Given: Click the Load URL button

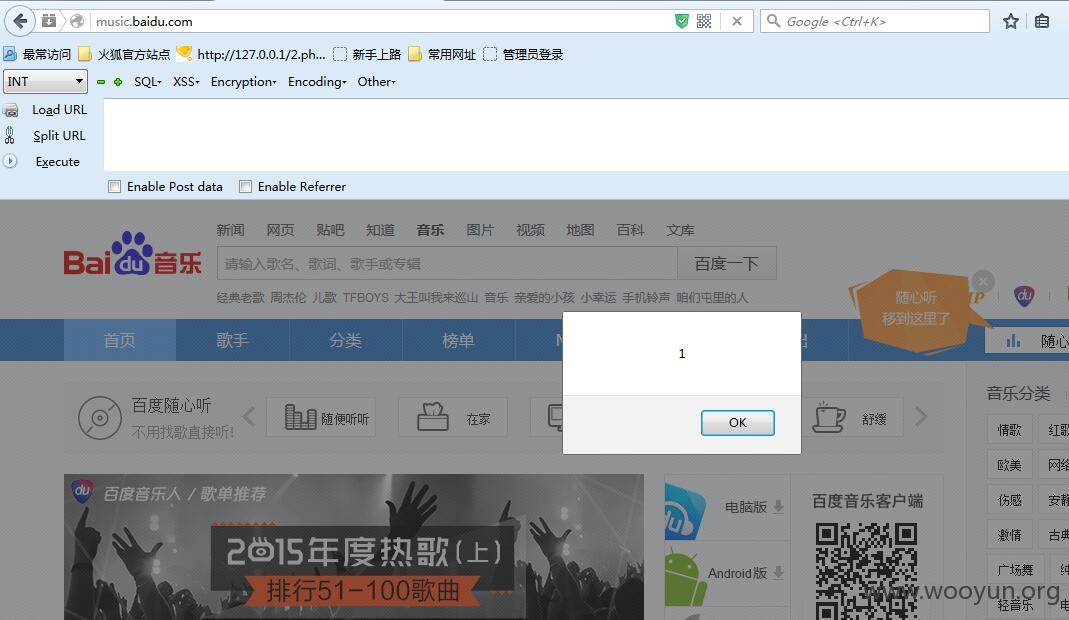Looking at the screenshot, I should pos(59,110).
